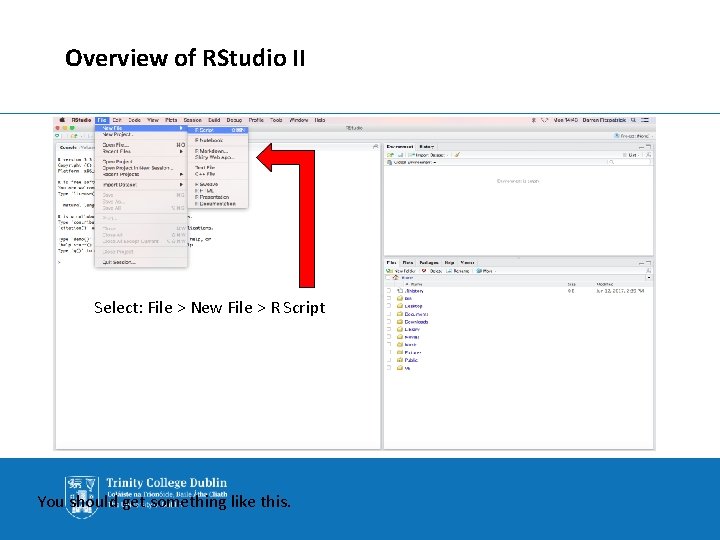Select Quit Session... in File menu
The width and height of the screenshot is (720, 540).
click(x=141, y=262)
